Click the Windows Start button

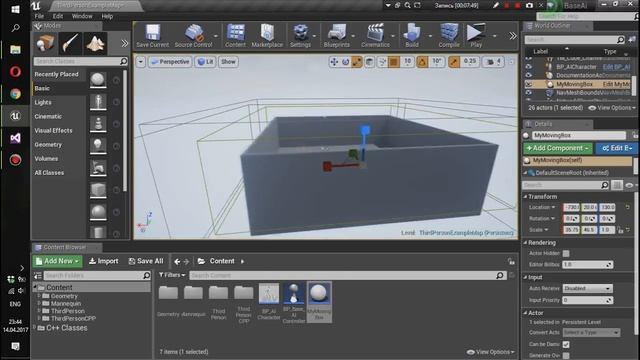tap(15, 9)
